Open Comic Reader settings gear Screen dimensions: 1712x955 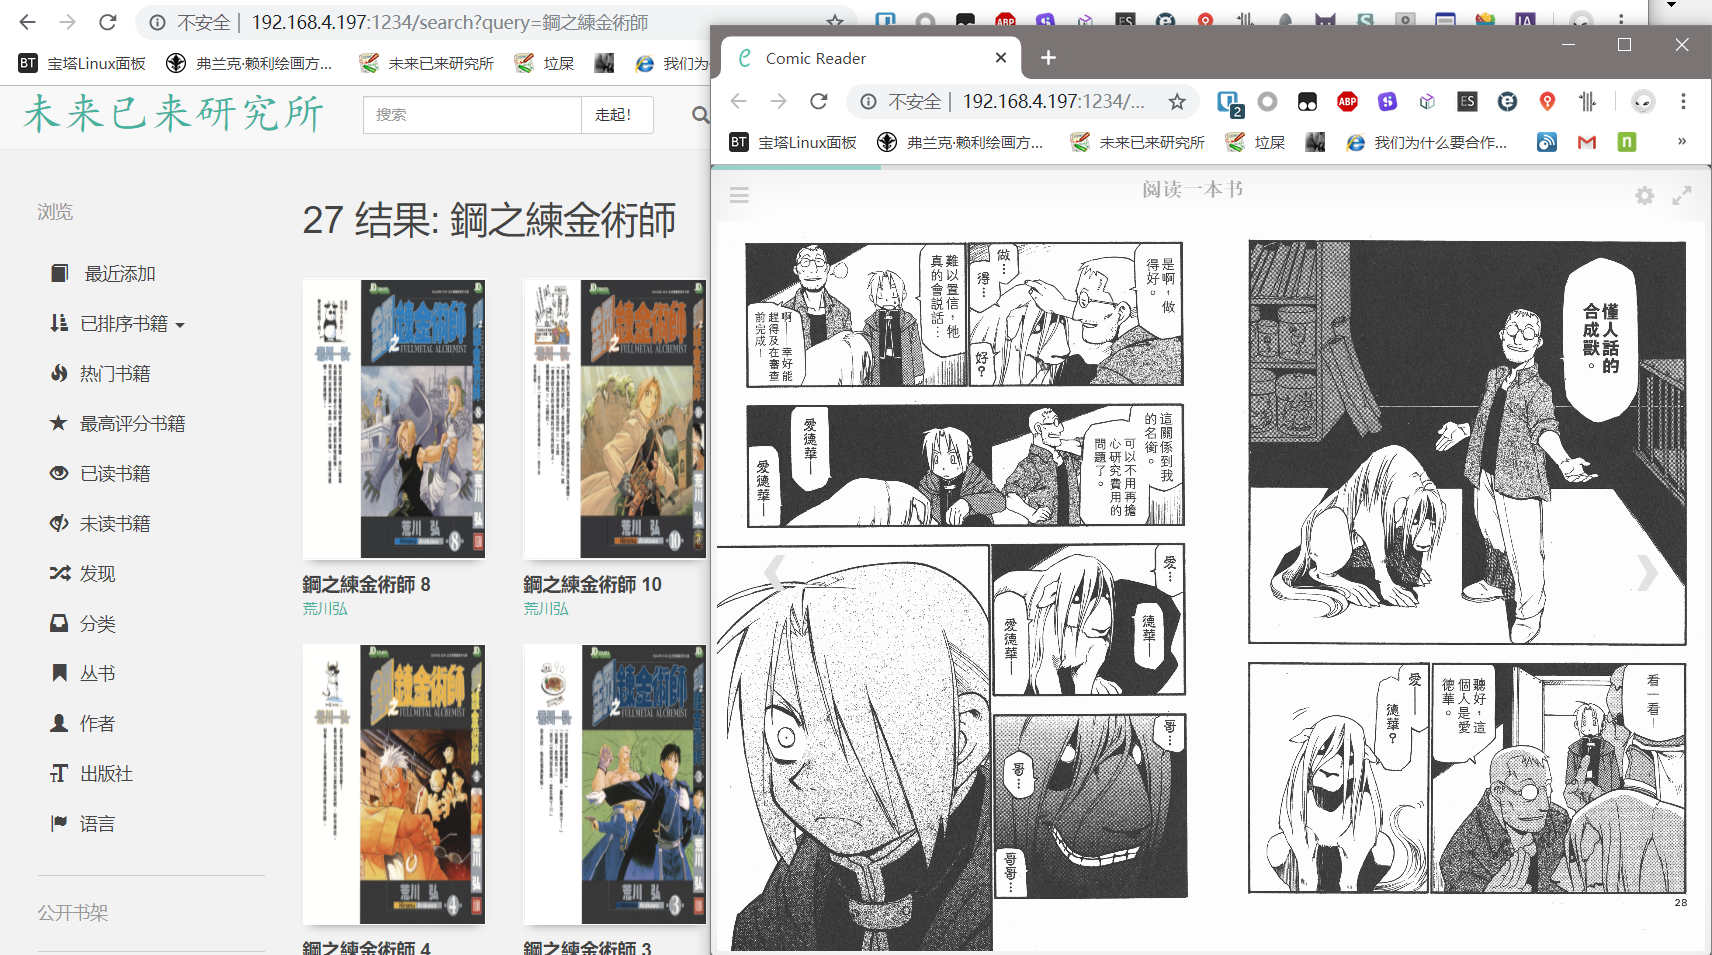click(x=1644, y=195)
